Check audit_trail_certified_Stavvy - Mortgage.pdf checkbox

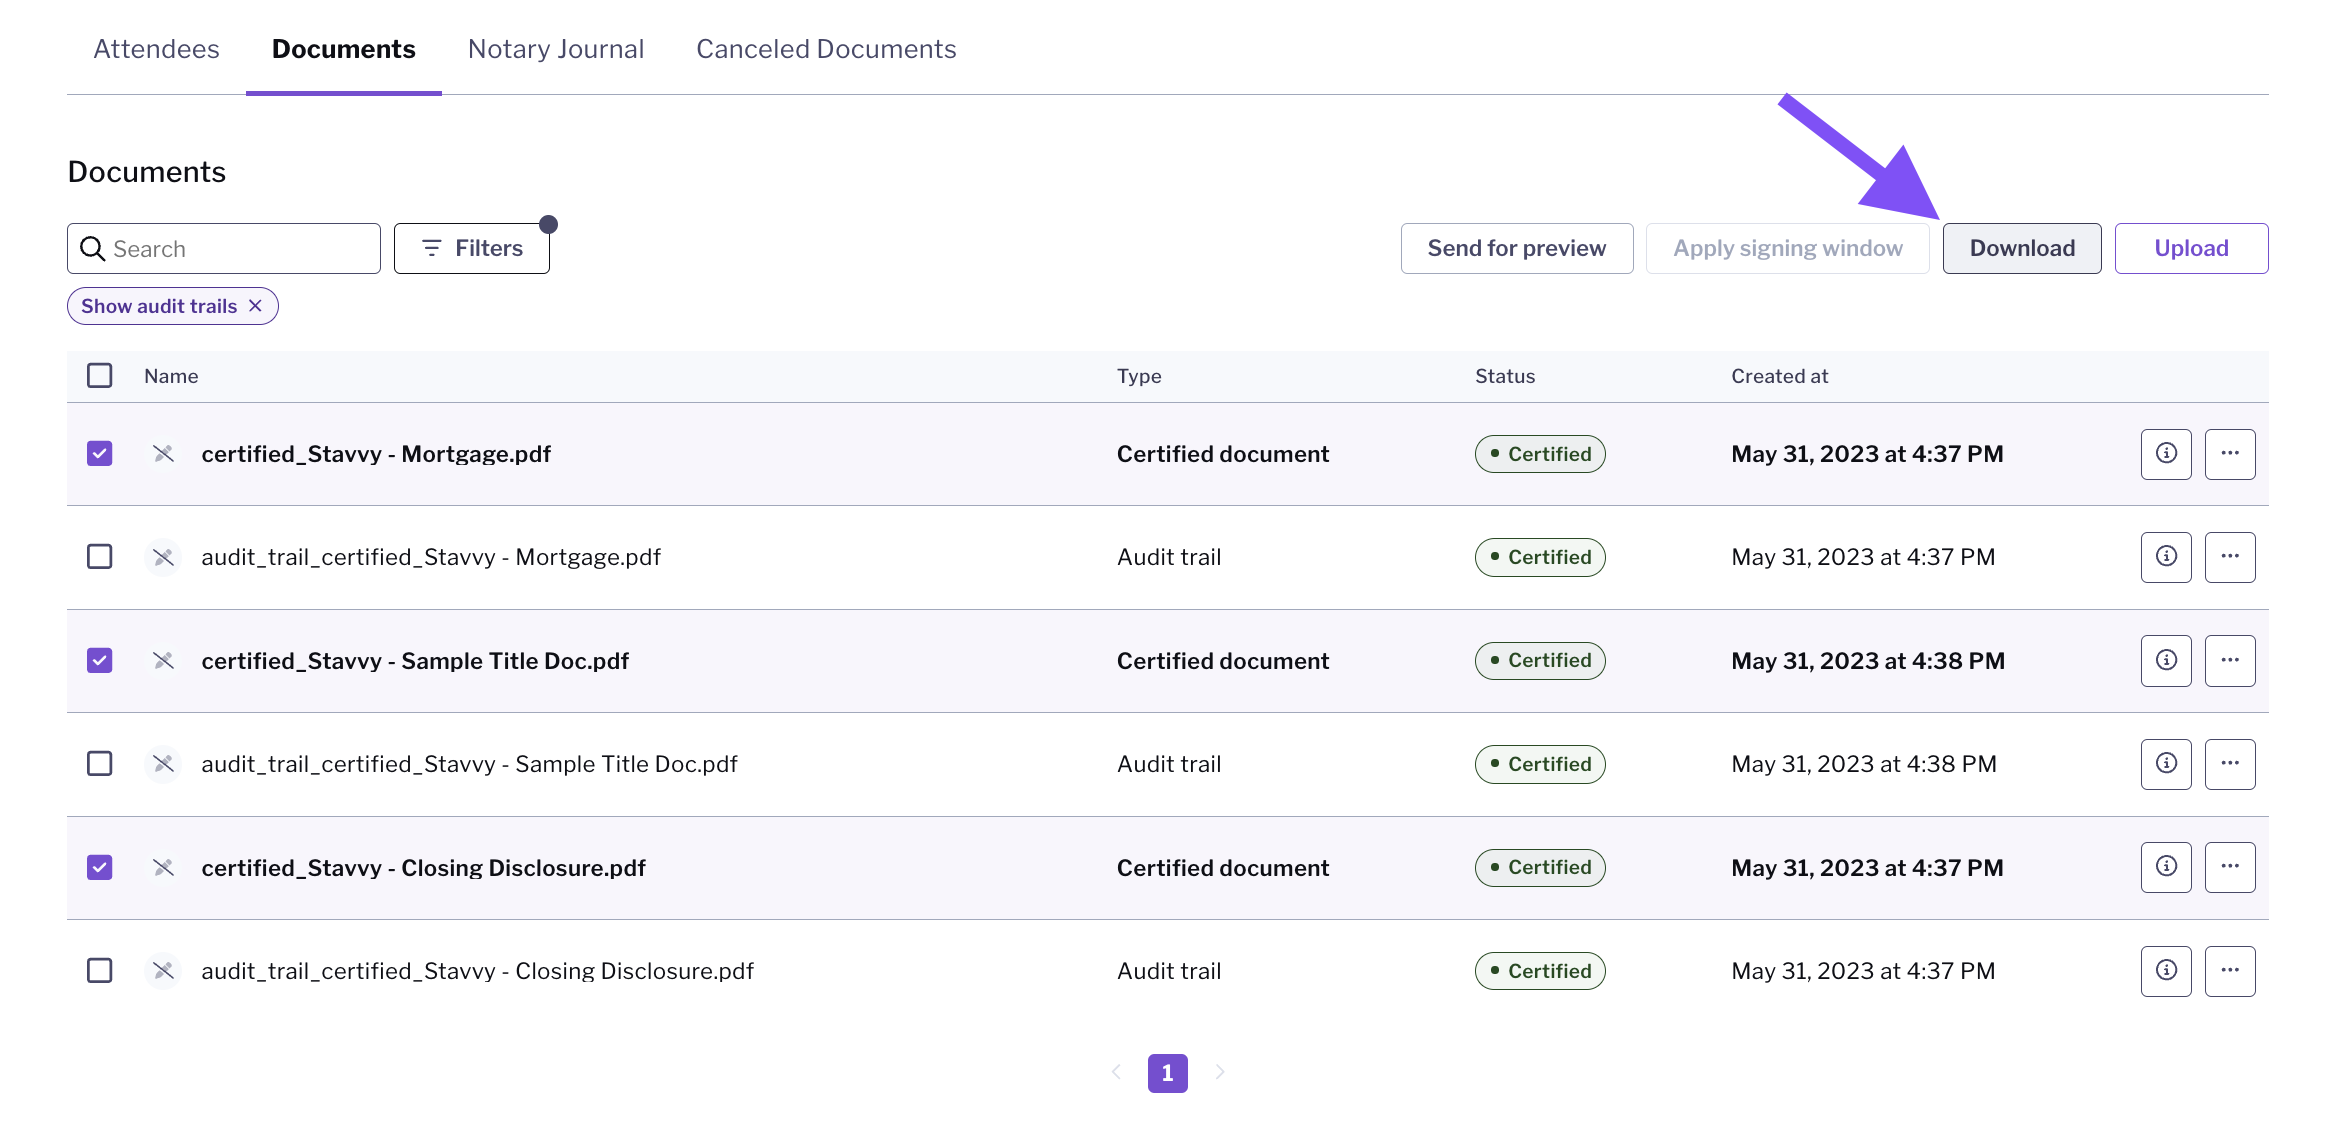[100, 557]
